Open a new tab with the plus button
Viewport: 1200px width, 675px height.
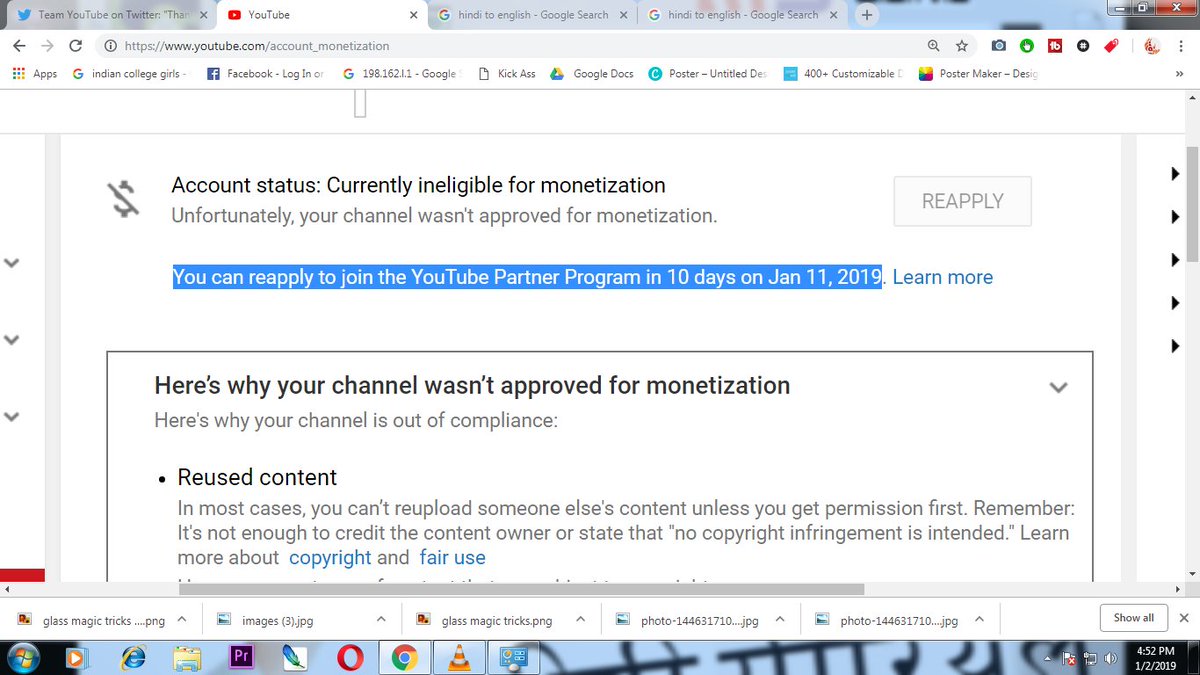(866, 15)
